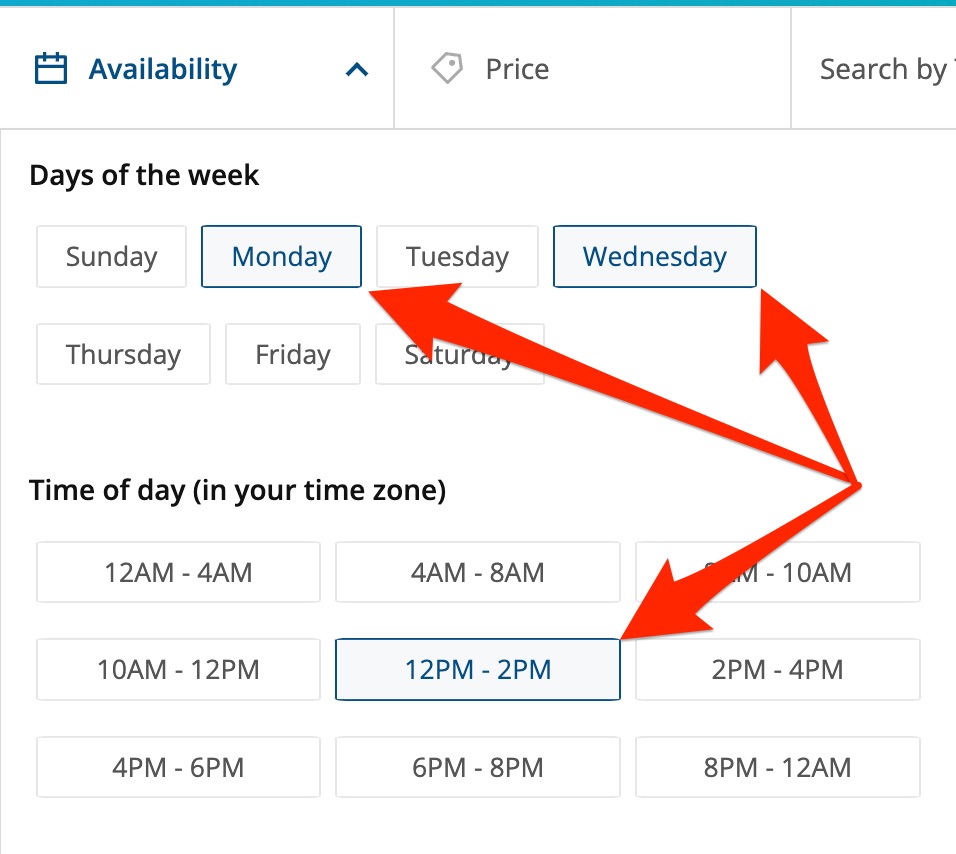
Task: Click the price tag icon
Action: [447, 69]
